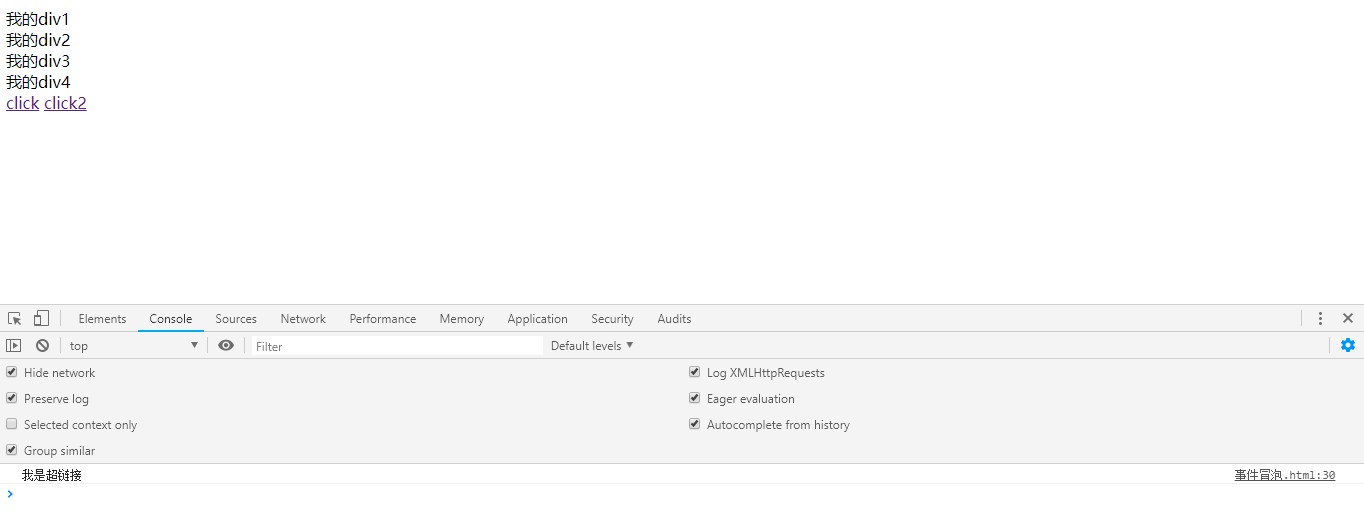The image size is (1364, 522).
Task: Open the top JavaScript context dropdown
Action: [x=134, y=345]
